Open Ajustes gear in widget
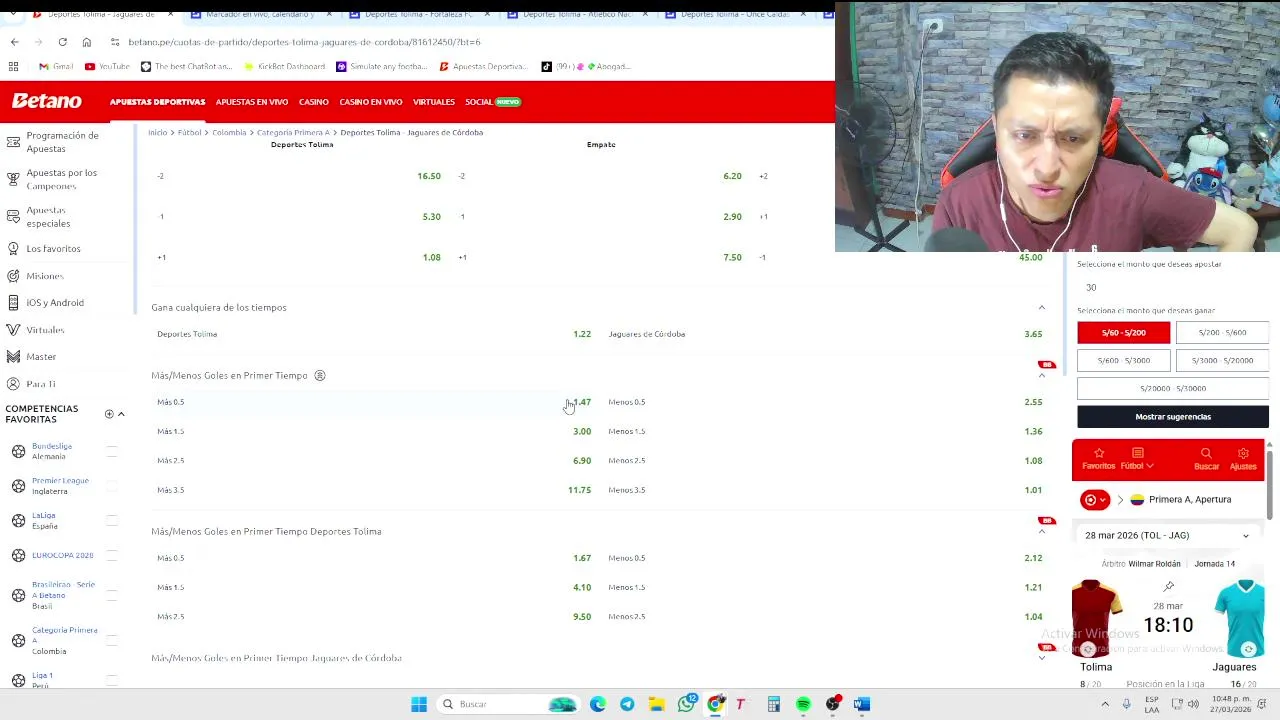The width and height of the screenshot is (1280, 720). [x=1243, y=459]
